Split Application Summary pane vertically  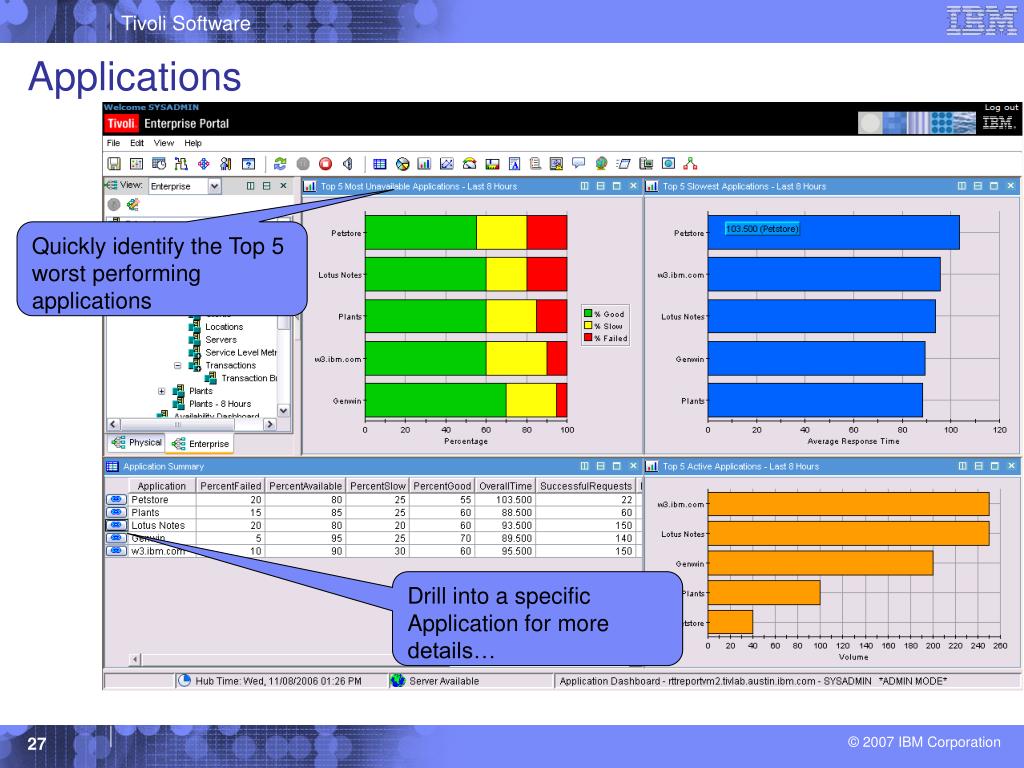(584, 466)
